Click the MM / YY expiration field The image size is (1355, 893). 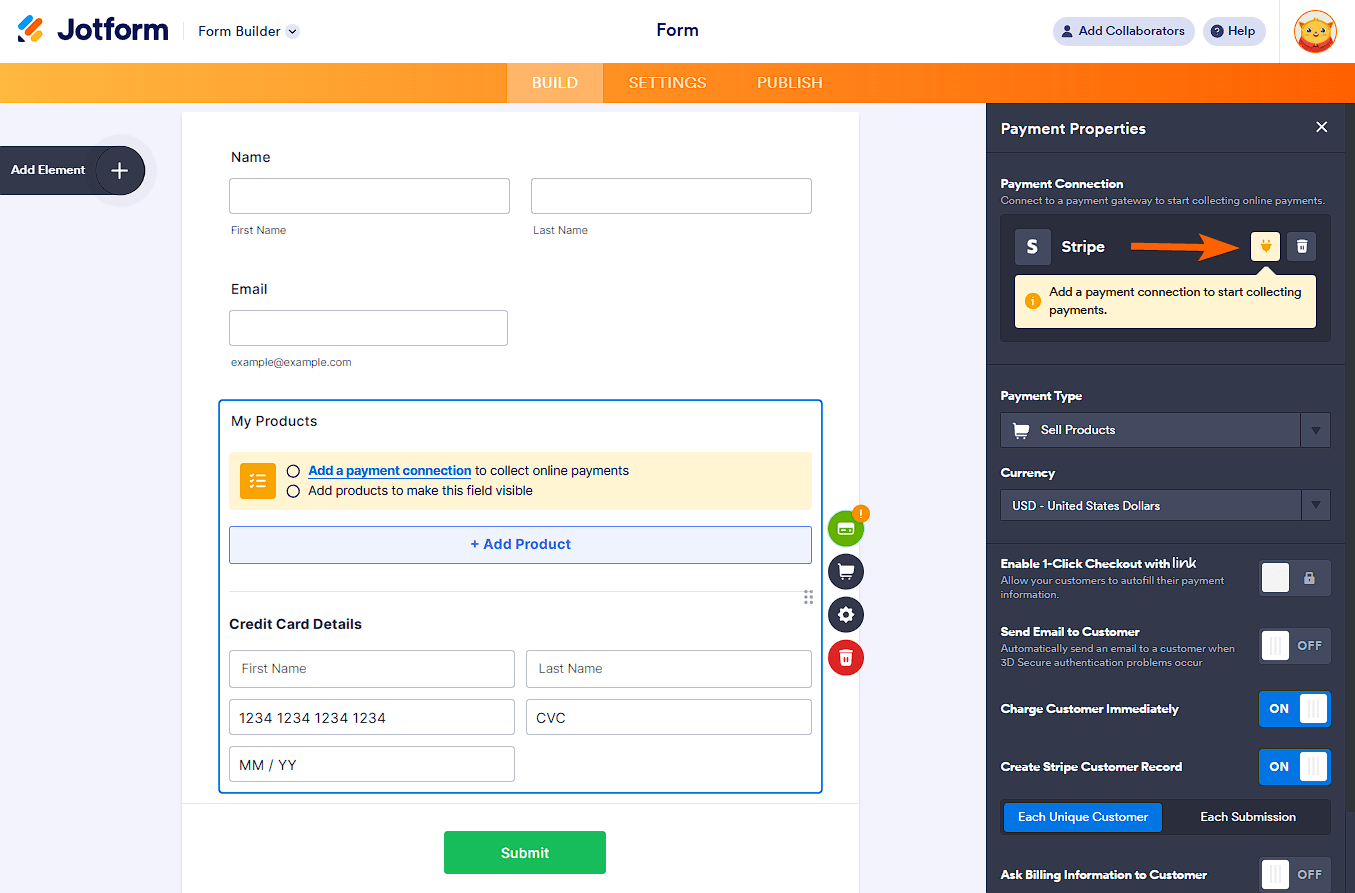[x=372, y=764]
